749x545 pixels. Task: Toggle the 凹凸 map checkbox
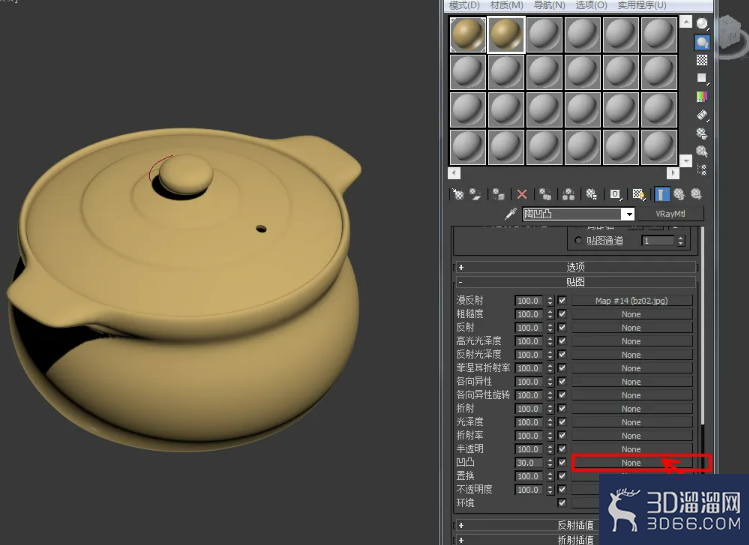click(x=562, y=462)
